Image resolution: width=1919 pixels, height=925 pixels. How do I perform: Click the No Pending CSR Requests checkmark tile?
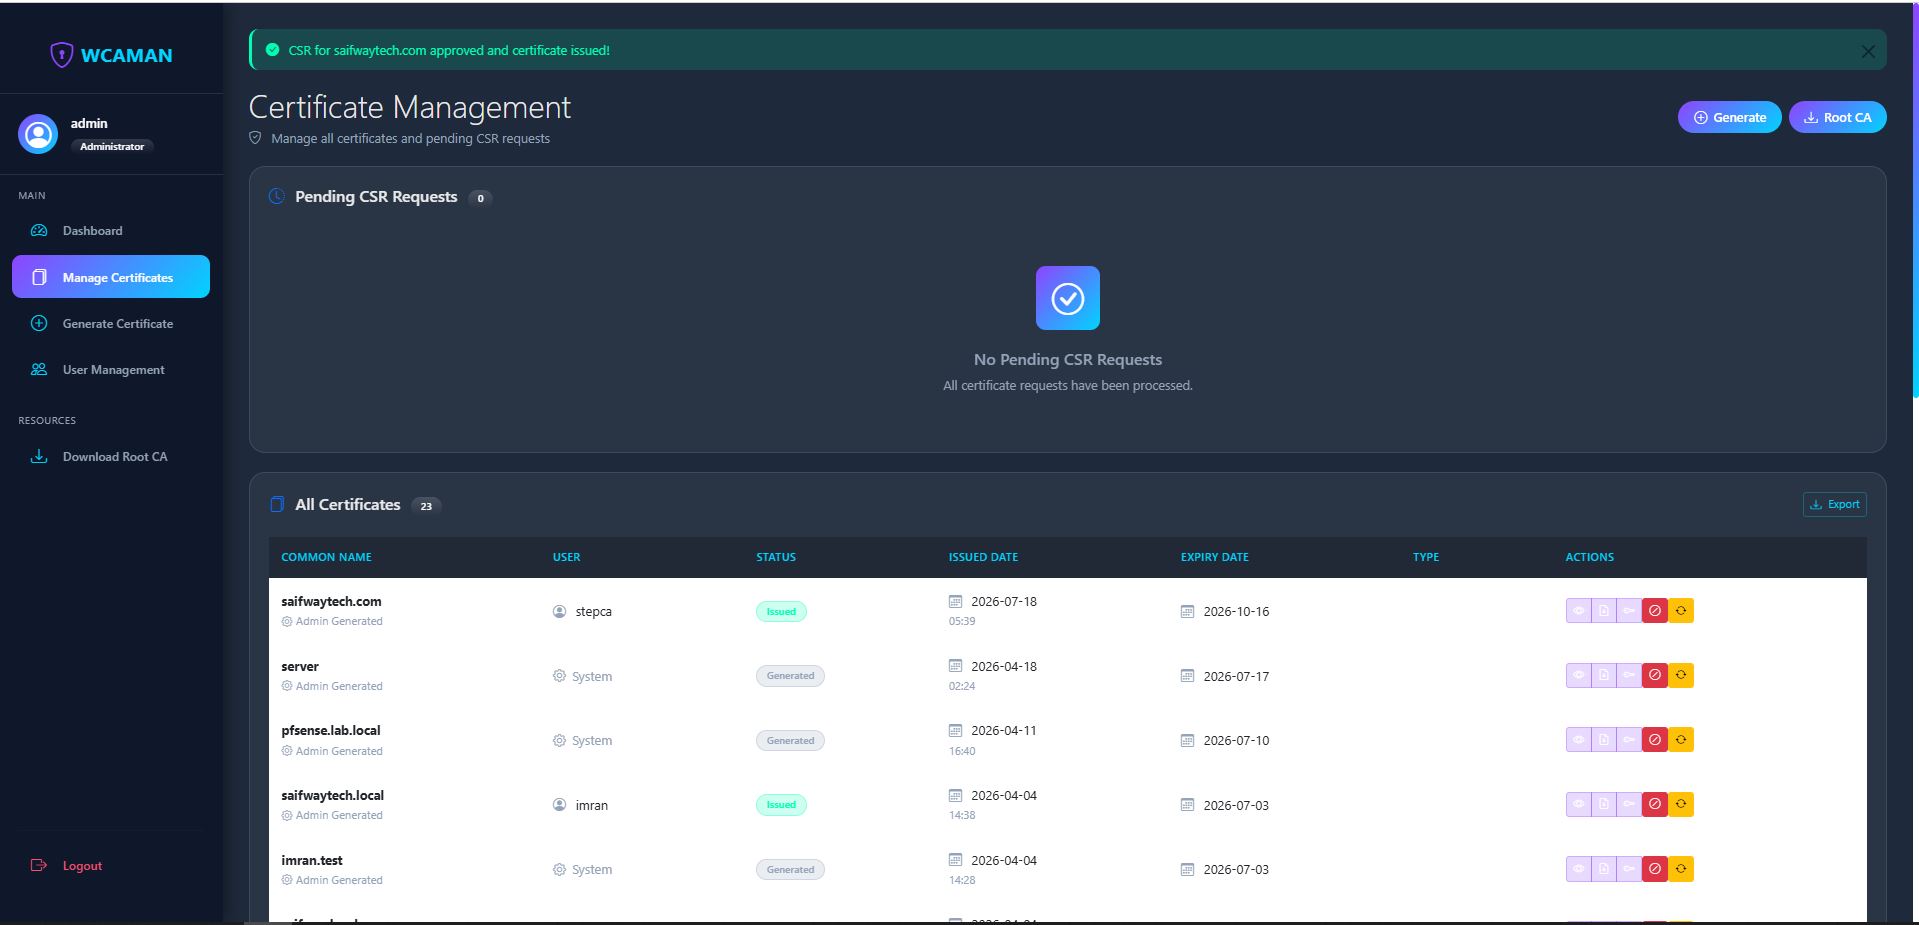point(1068,298)
